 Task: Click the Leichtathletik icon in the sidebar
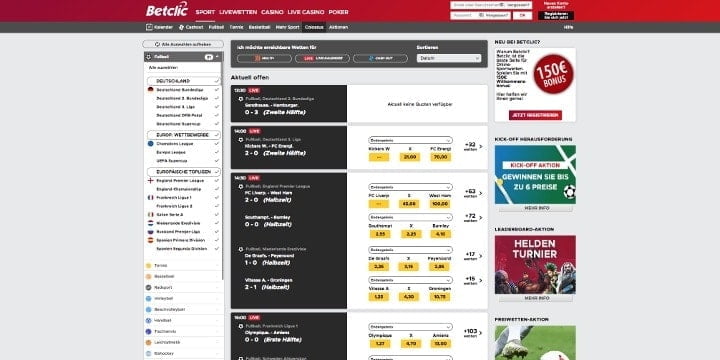(148, 343)
